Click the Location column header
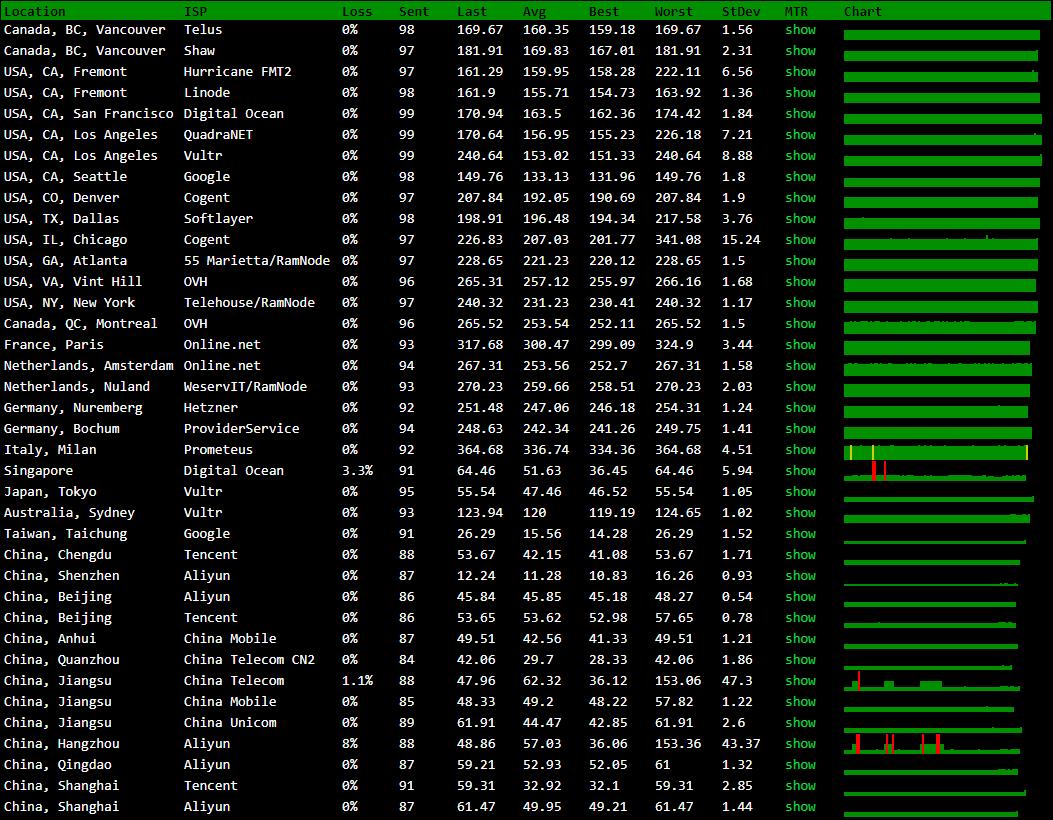Image resolution: width=1053 pixels, height=820 pixels. pos(35,11)
